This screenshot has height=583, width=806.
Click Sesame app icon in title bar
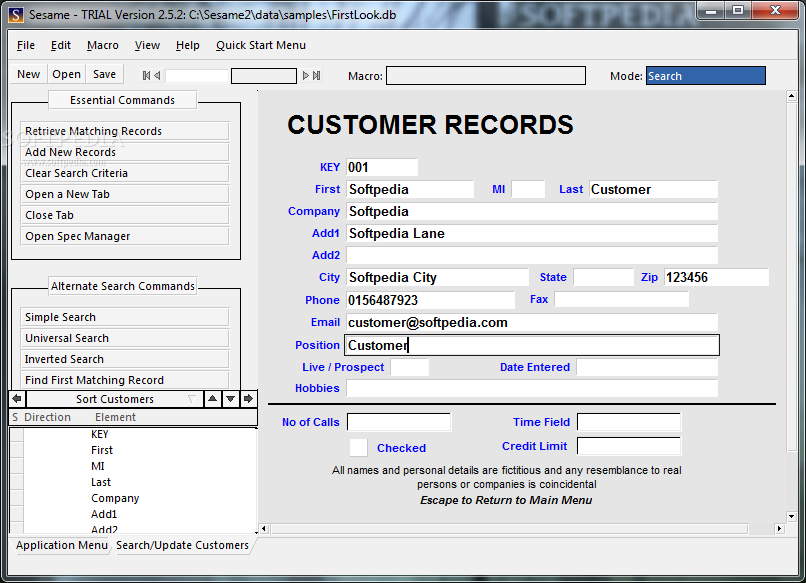pos(16,15)
